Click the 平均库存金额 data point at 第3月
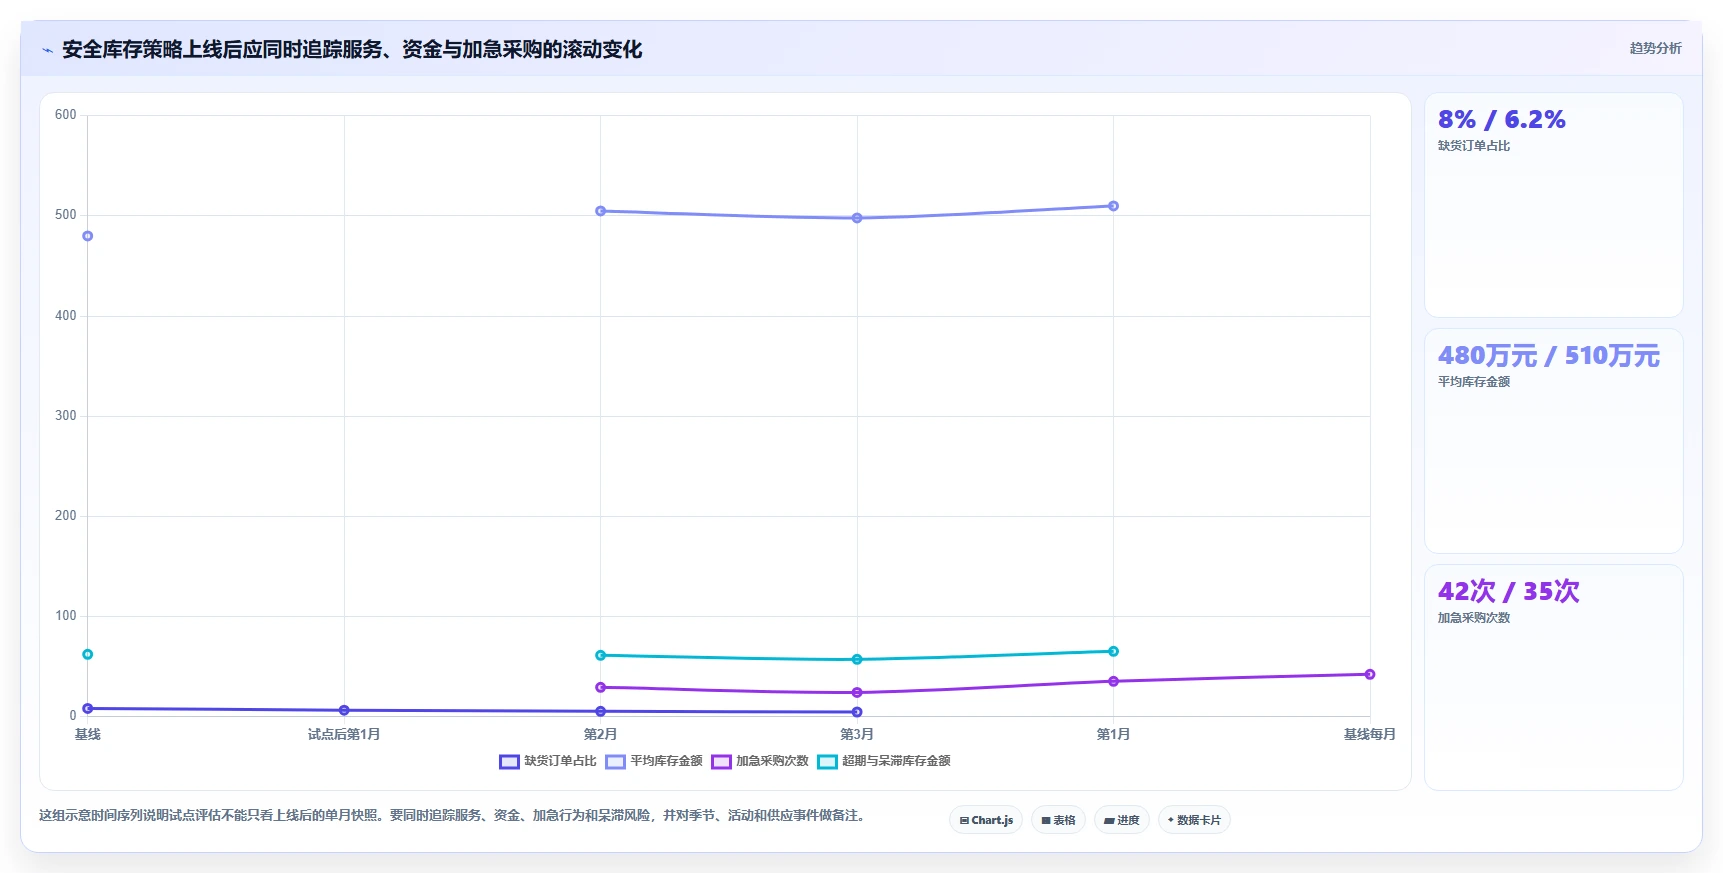Image resolution: width=1723 pixels, height=873 pixels. (857, 218)
